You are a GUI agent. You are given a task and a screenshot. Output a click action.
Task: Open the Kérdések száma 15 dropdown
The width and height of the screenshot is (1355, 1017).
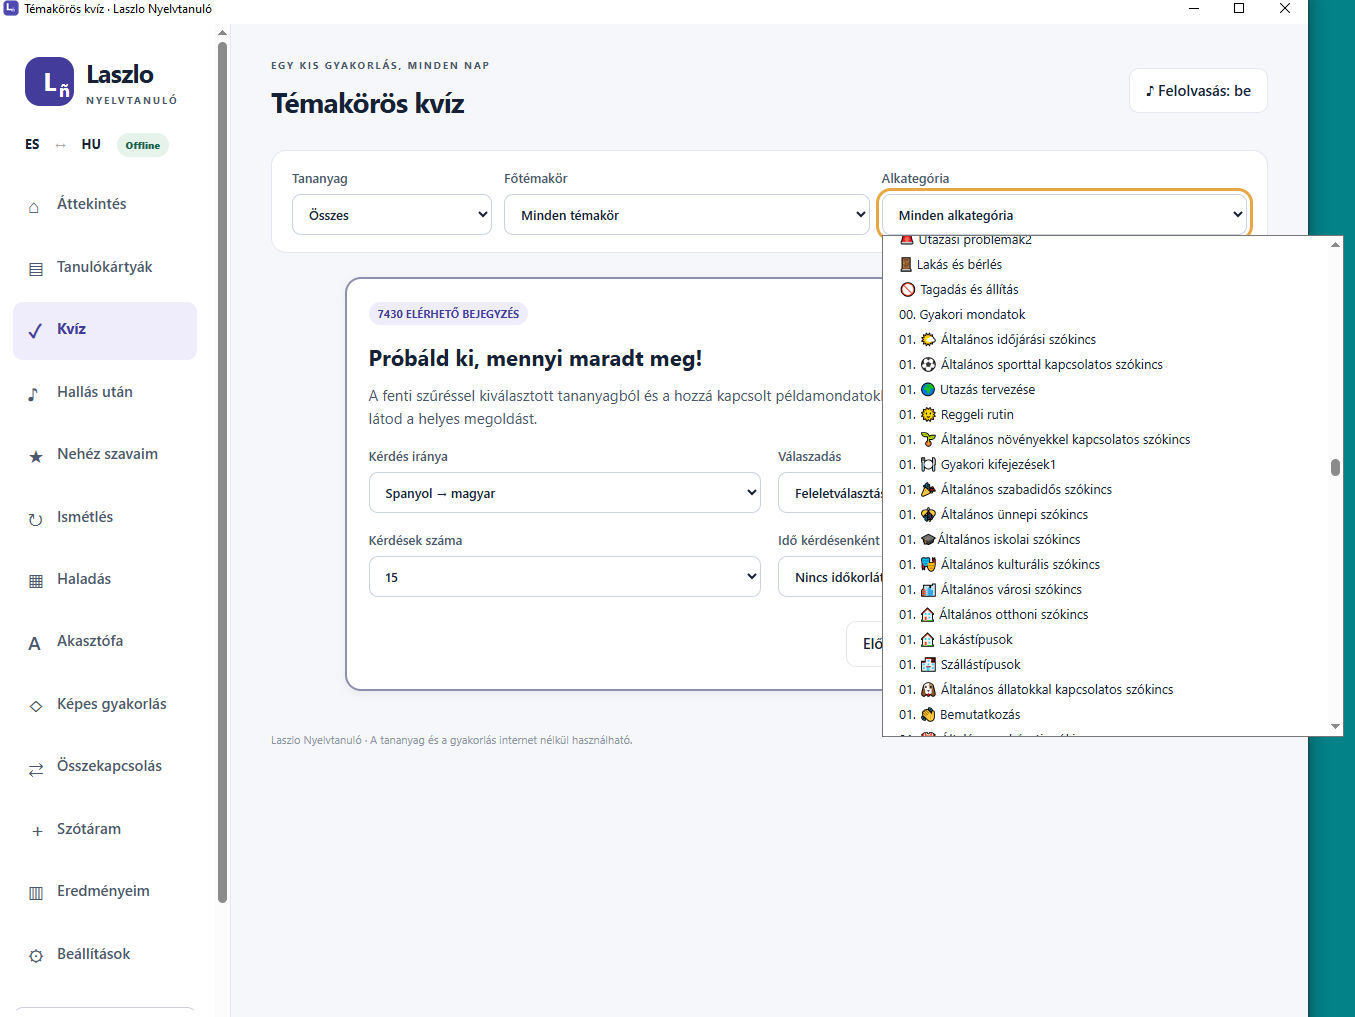[x=565, y=577]
